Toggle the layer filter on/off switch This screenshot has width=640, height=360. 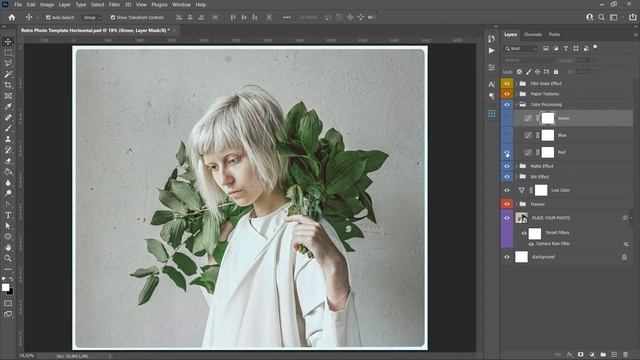(595, 47)
